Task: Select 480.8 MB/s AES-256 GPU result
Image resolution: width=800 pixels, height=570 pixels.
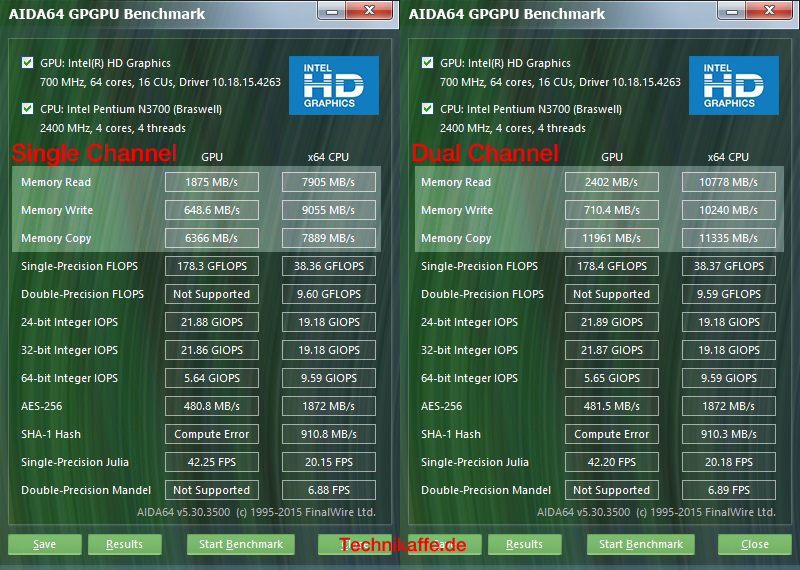Action: click(212, 406)
